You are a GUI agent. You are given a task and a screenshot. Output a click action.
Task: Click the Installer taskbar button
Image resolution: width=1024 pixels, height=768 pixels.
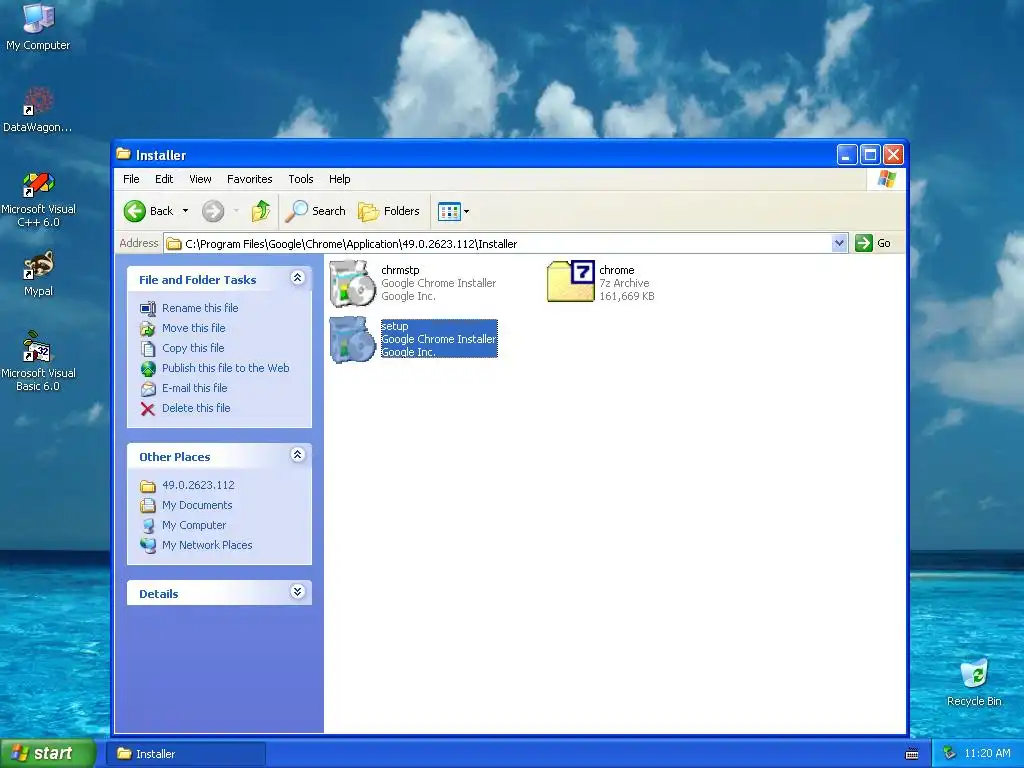click(x=186, y=754)
